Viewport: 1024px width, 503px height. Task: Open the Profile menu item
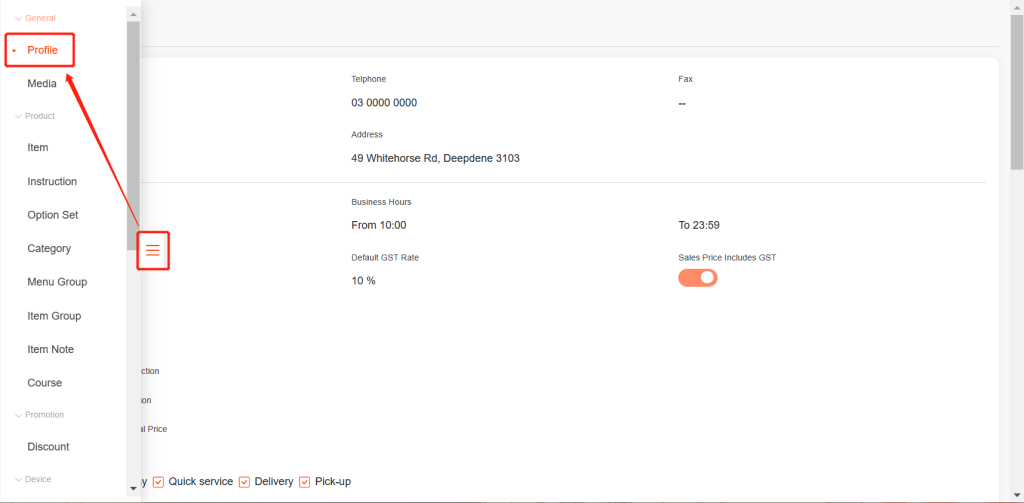42,50
